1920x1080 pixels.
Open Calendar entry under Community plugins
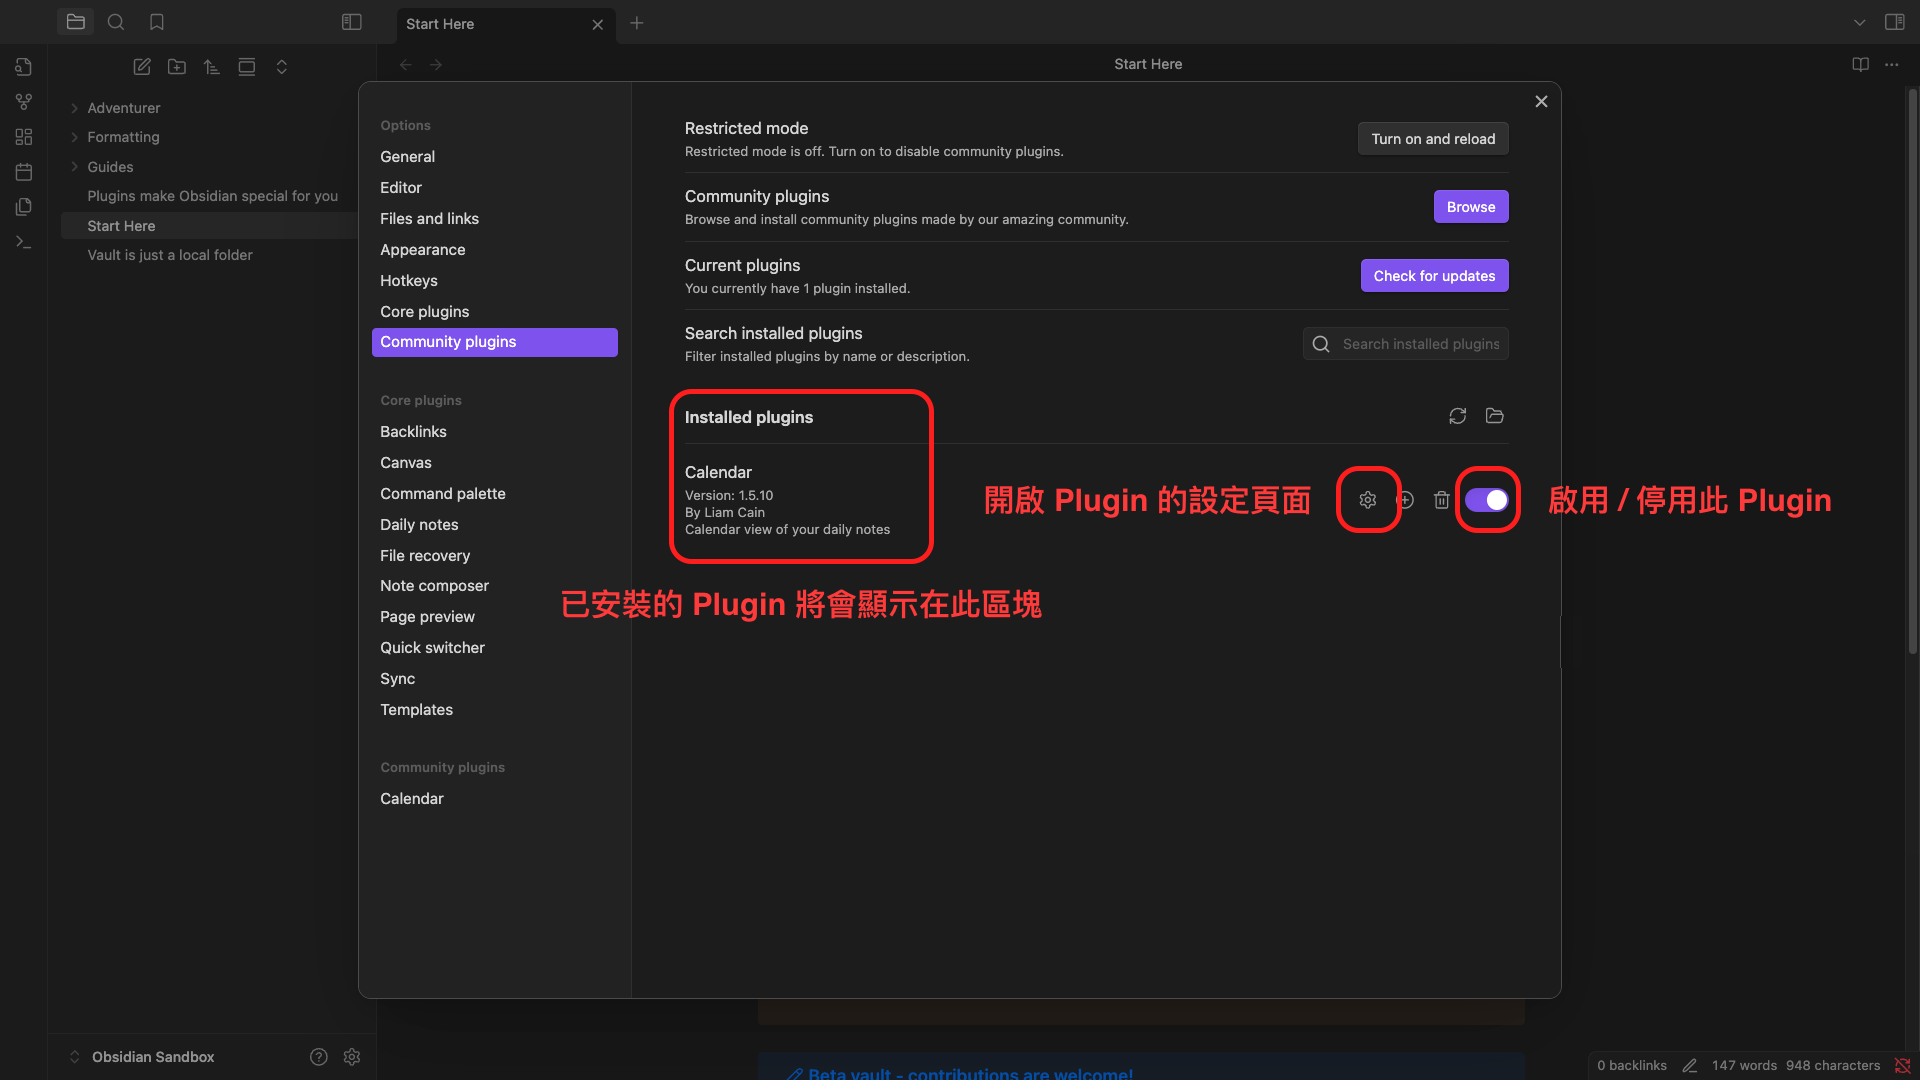pyautogui.click(x=495, y=799)
